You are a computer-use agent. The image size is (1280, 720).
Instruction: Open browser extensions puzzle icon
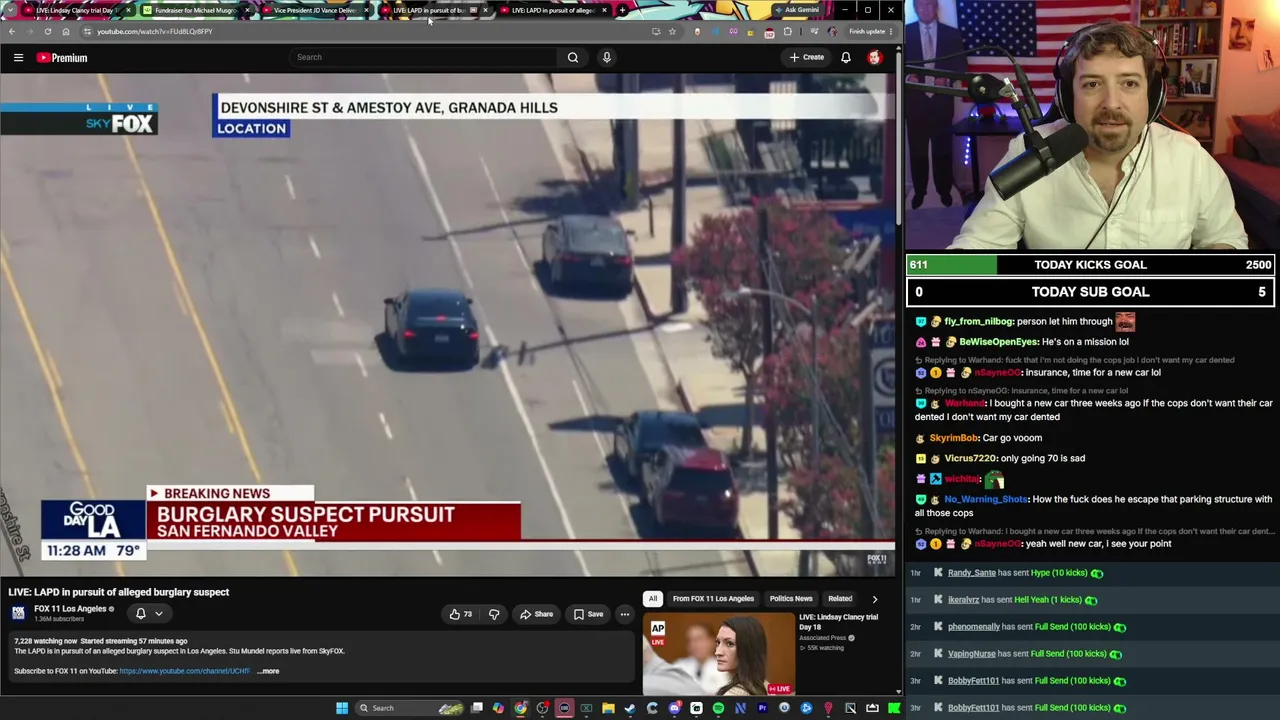[x=788, y=31]
